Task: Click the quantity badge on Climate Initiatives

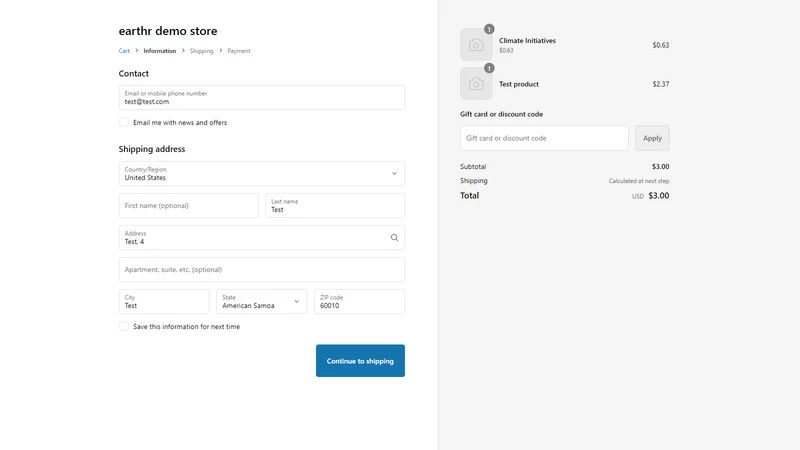Action: 489,29
